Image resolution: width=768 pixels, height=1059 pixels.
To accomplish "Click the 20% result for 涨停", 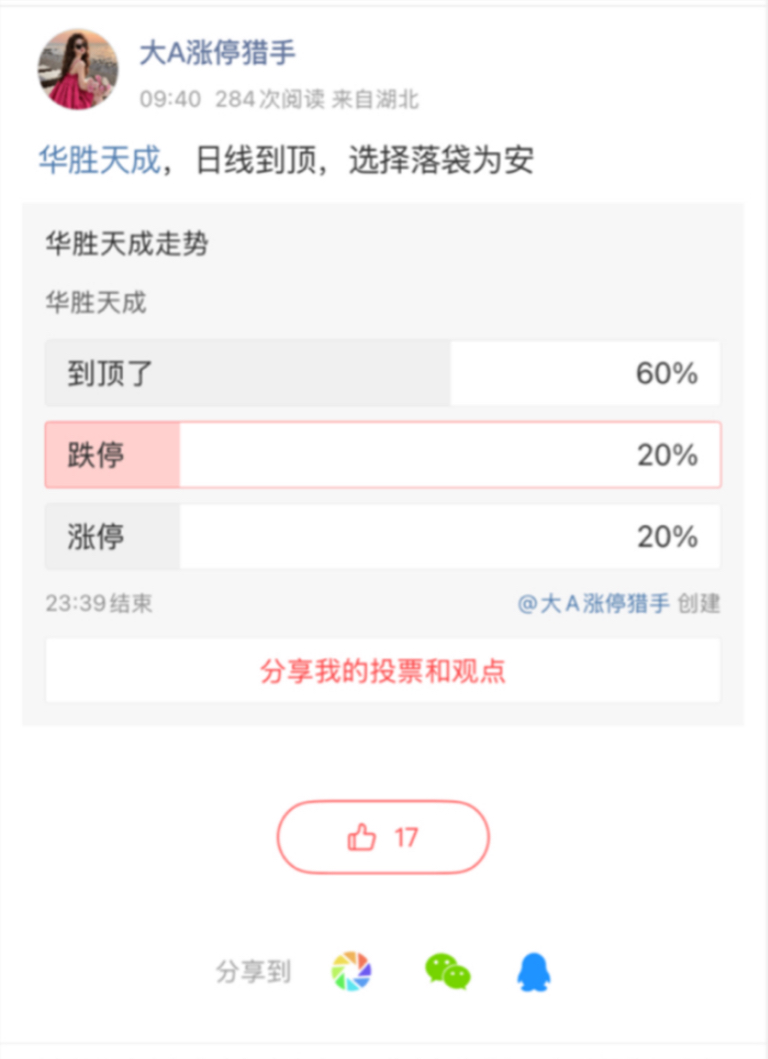I will click(667, 536).
